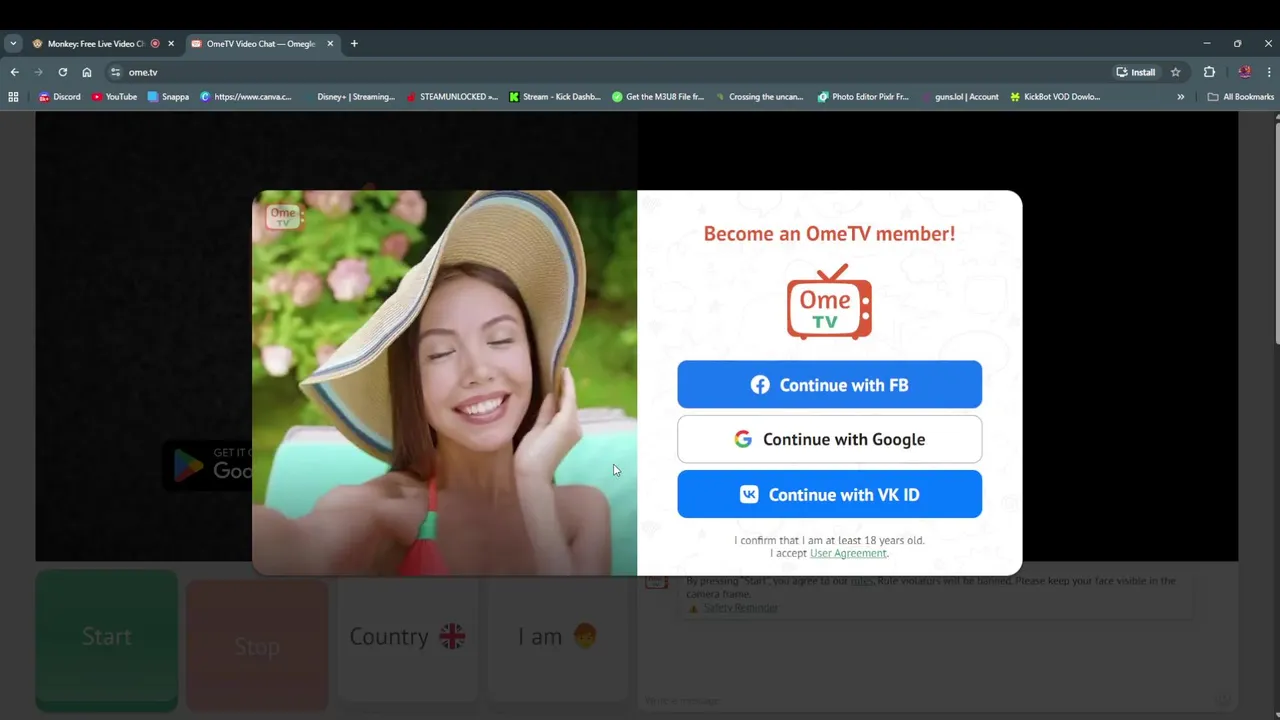Click the red Stop button

pyautogui.click(x=257, y=646)
